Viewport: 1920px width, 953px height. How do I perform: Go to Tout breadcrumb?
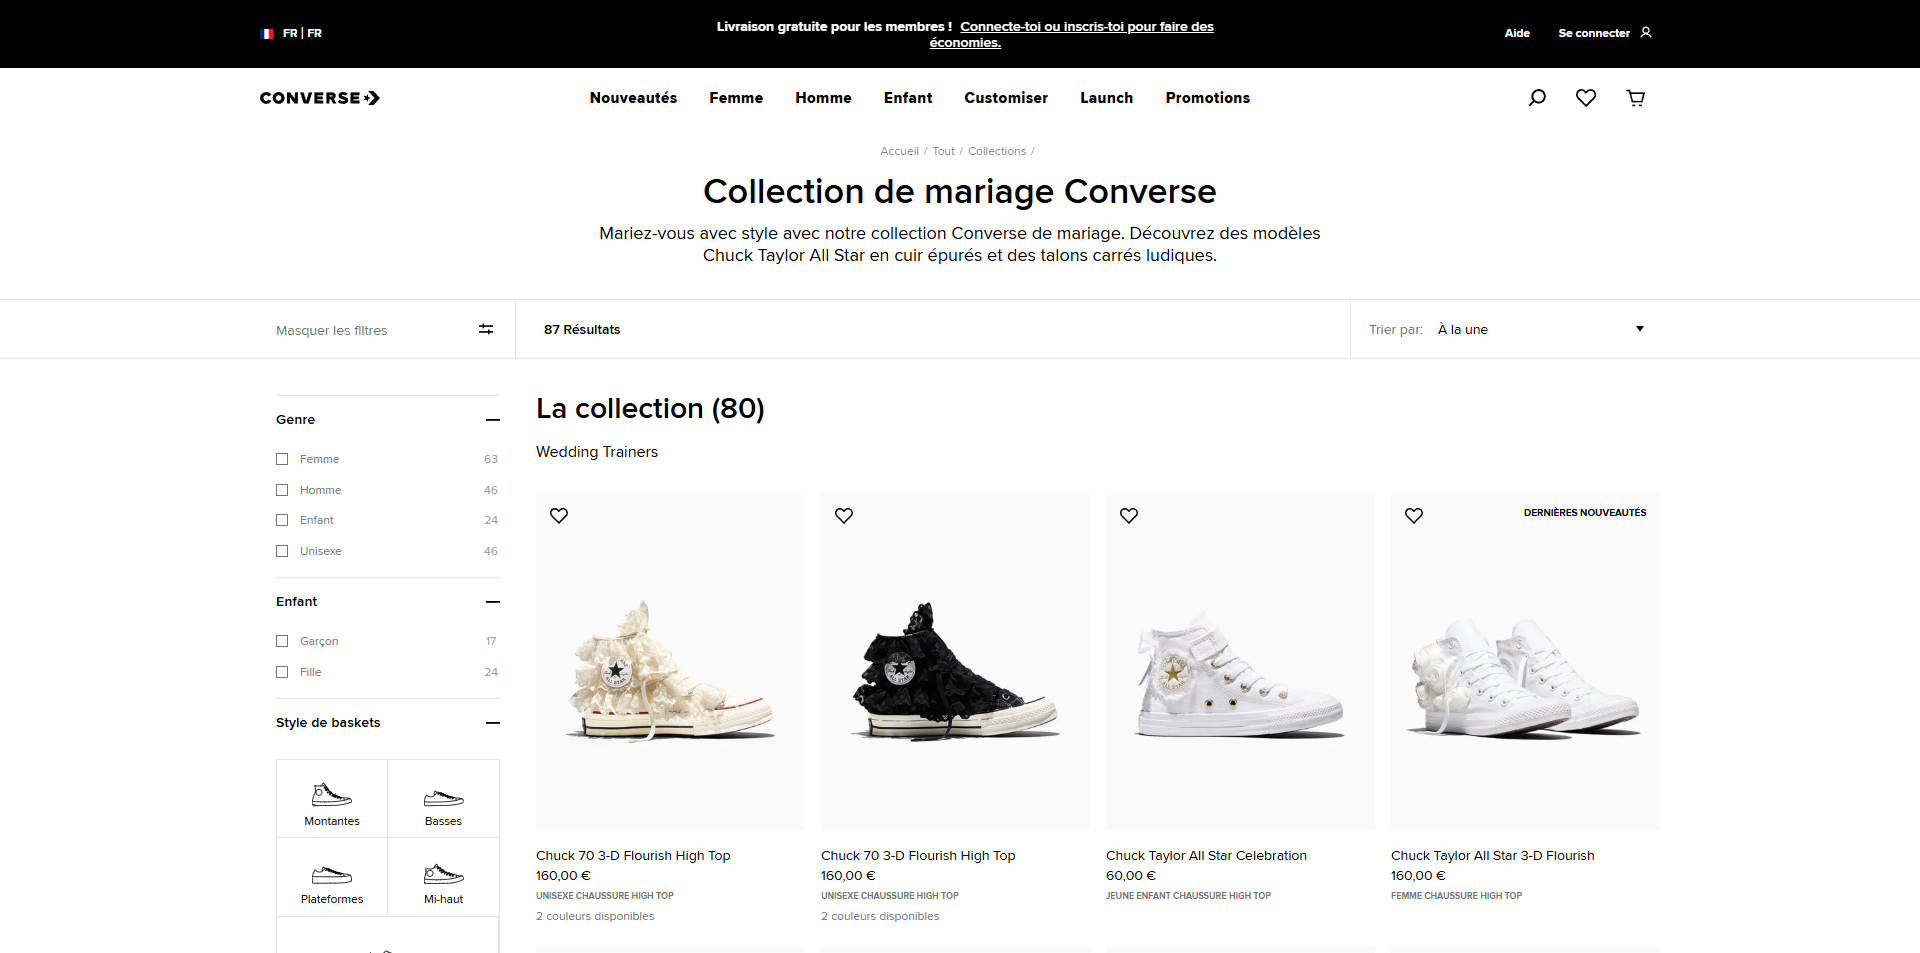[943, 151]
